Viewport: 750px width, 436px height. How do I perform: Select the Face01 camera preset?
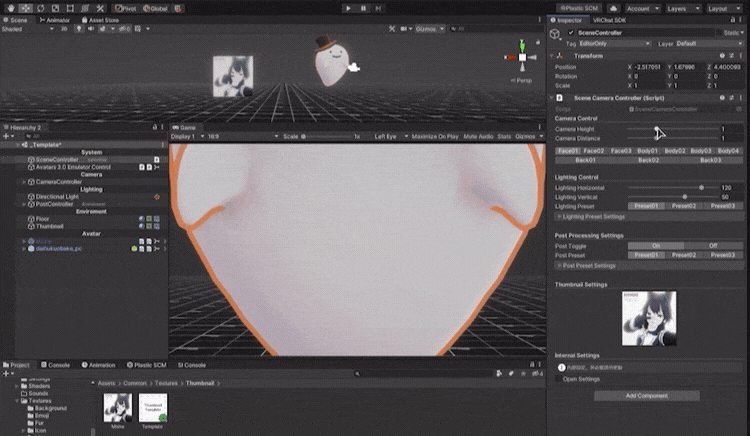pos(568,151)
